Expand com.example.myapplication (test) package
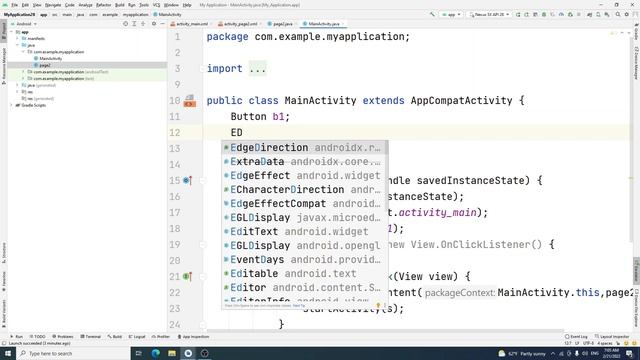Screen dimensions: 640x360 click(23, 78)
